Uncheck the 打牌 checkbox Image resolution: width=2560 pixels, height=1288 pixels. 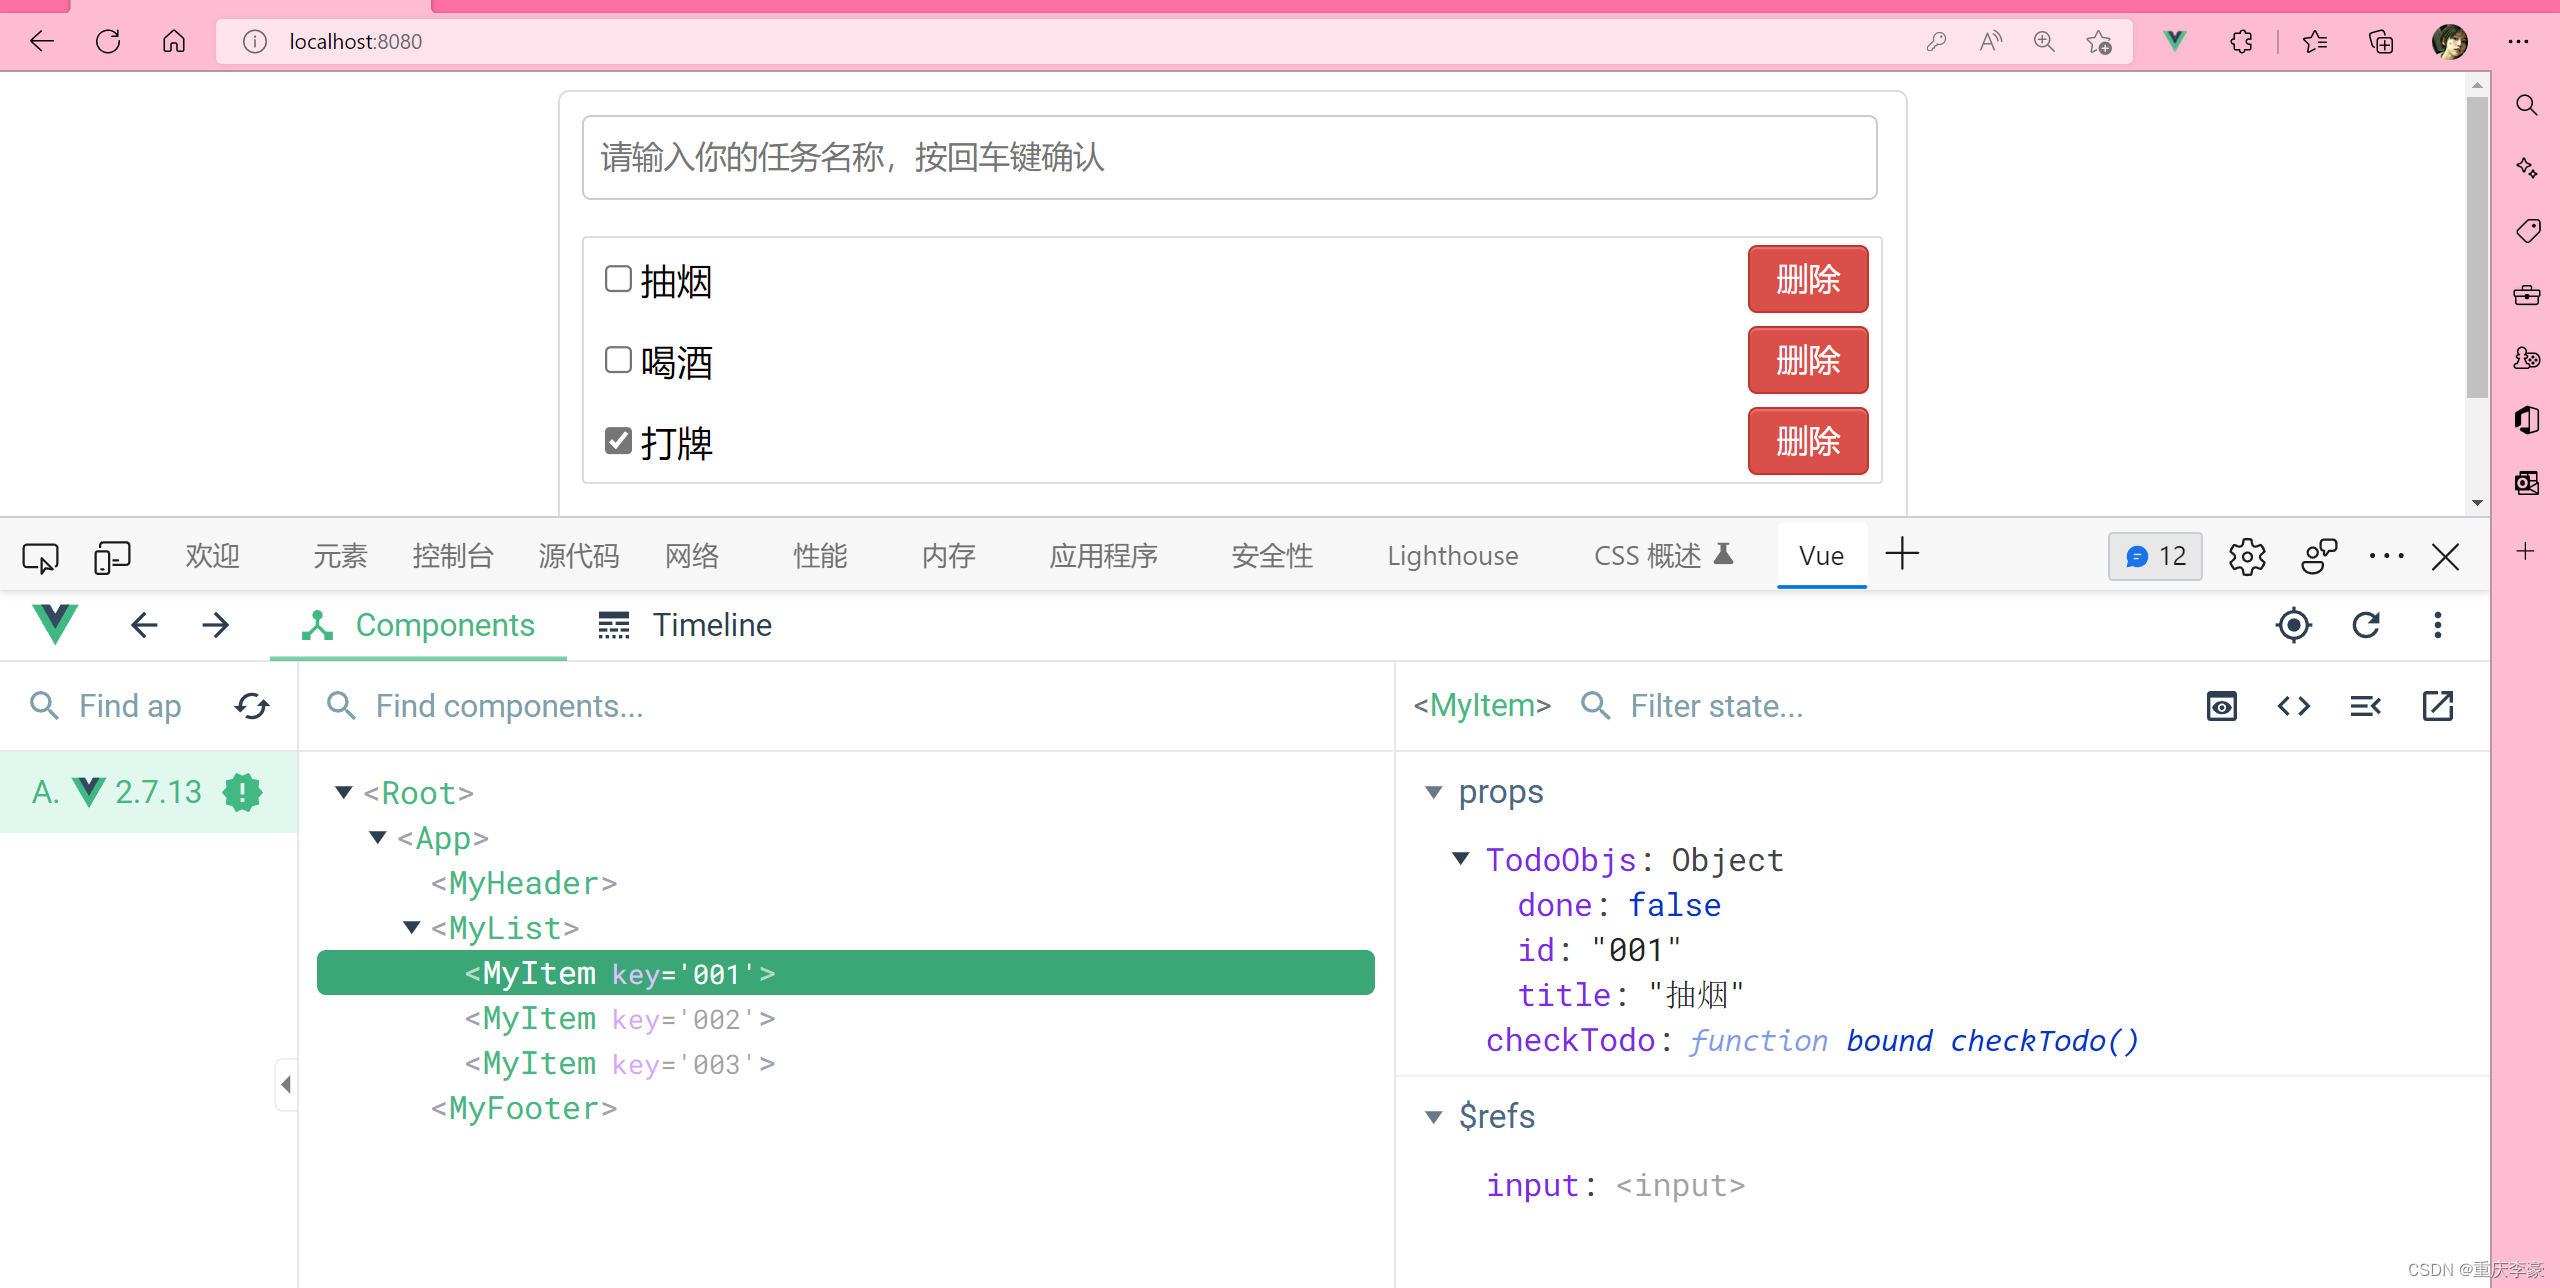coord(618,441)
